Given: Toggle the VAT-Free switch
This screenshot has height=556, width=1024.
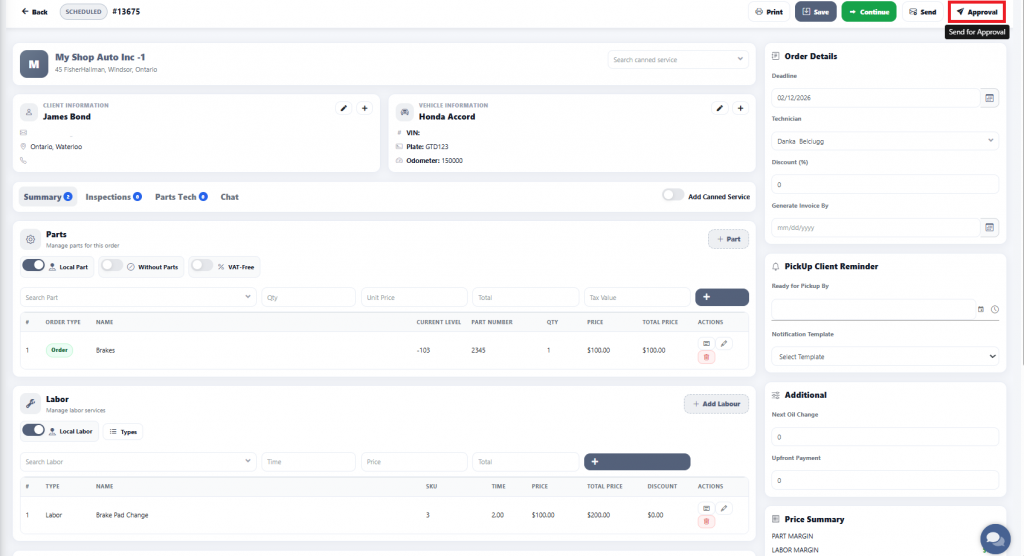Looking at the screenshot, I should point(201,266).
